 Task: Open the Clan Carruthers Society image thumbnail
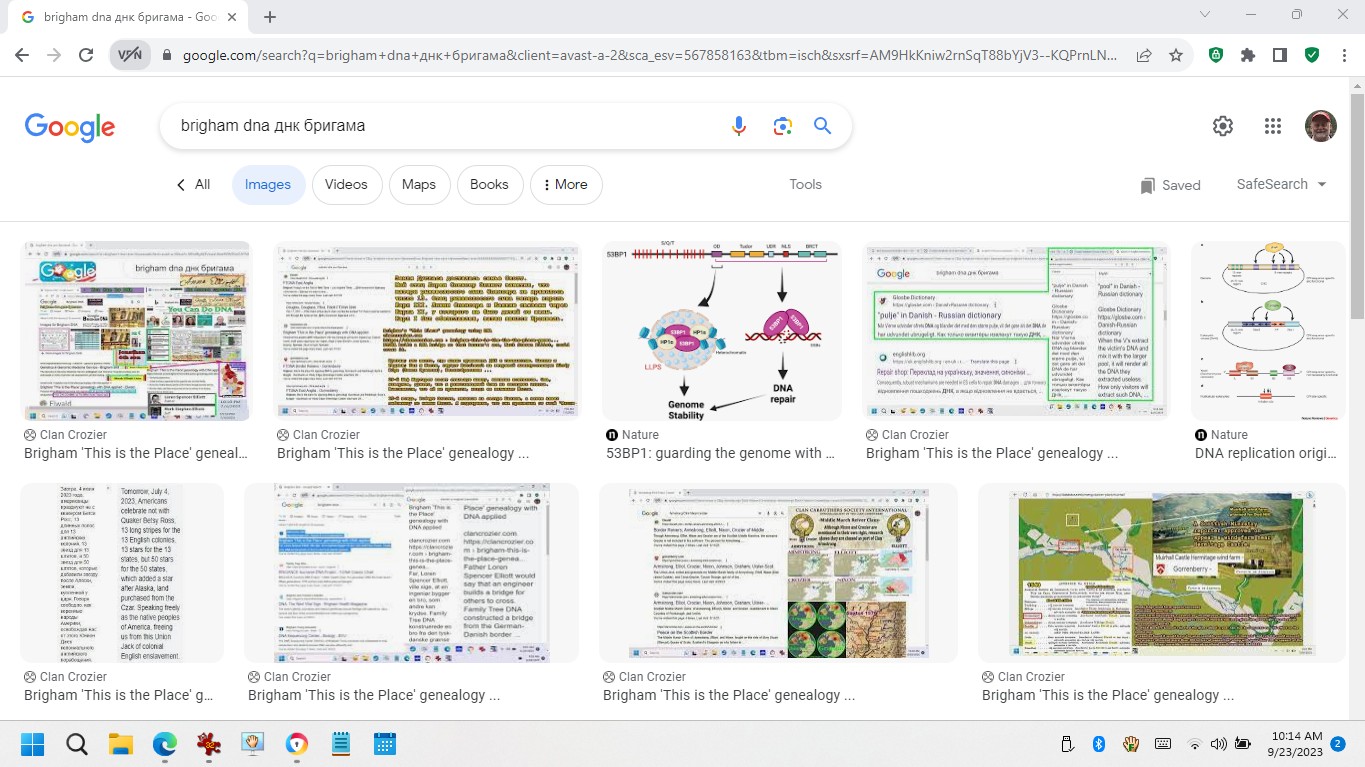778,573
